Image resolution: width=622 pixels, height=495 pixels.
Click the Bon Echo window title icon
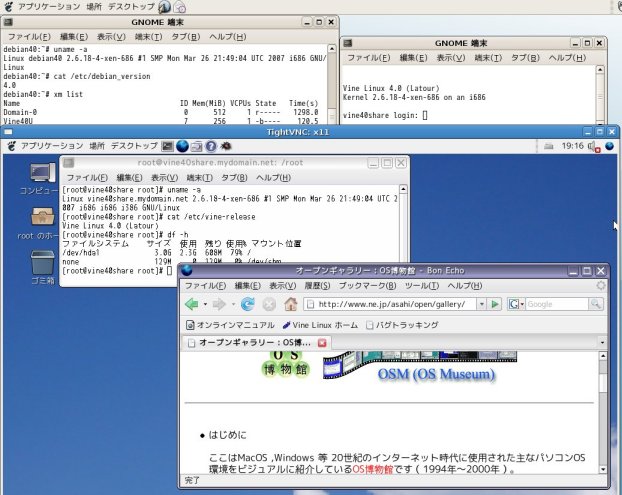(187, 271)
